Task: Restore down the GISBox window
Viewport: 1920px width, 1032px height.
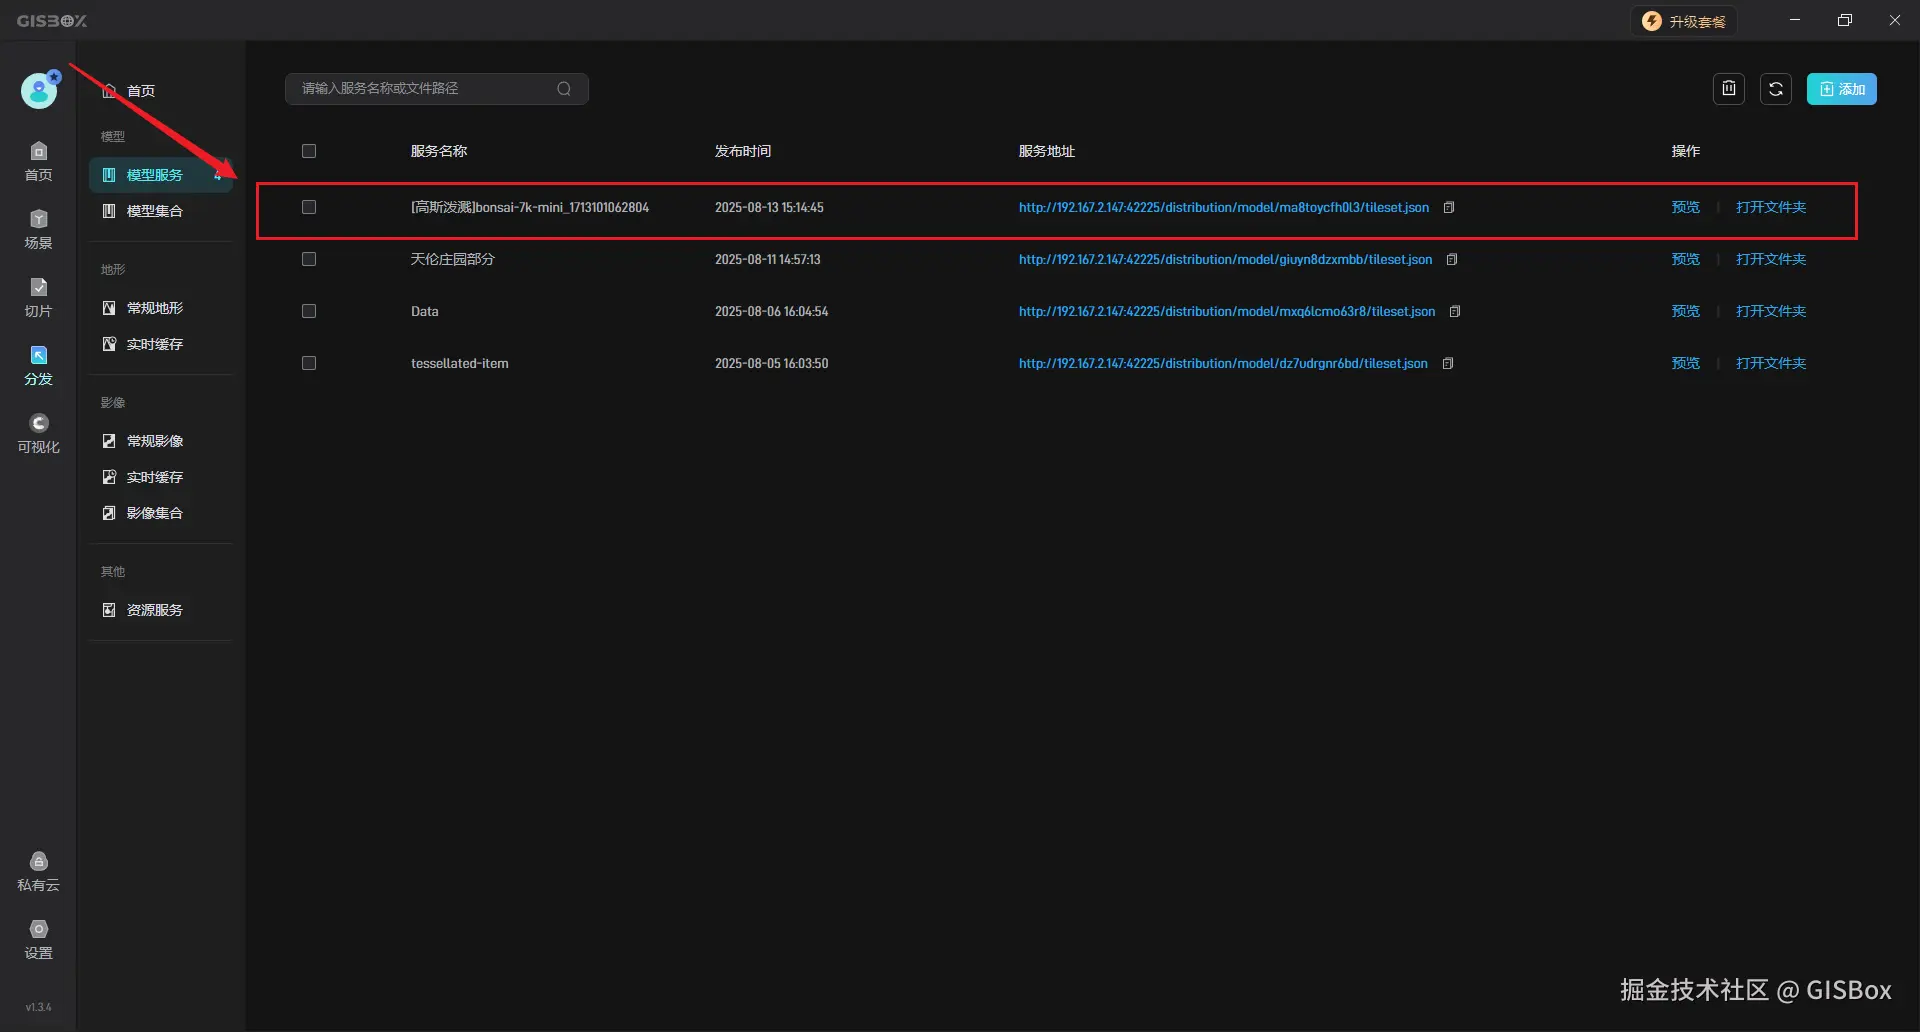Action: [x=1845, y=20]
